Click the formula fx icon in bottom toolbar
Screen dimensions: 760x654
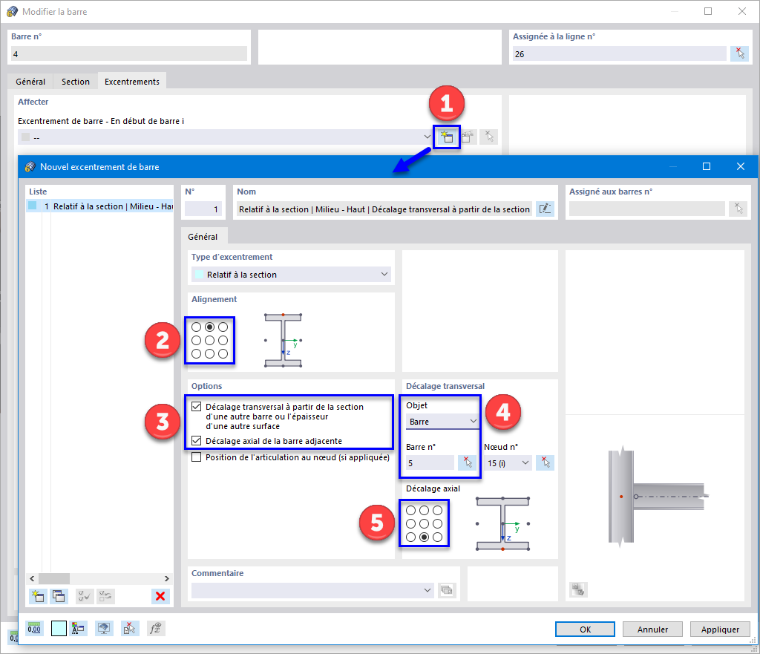click(x=156, y=629)
